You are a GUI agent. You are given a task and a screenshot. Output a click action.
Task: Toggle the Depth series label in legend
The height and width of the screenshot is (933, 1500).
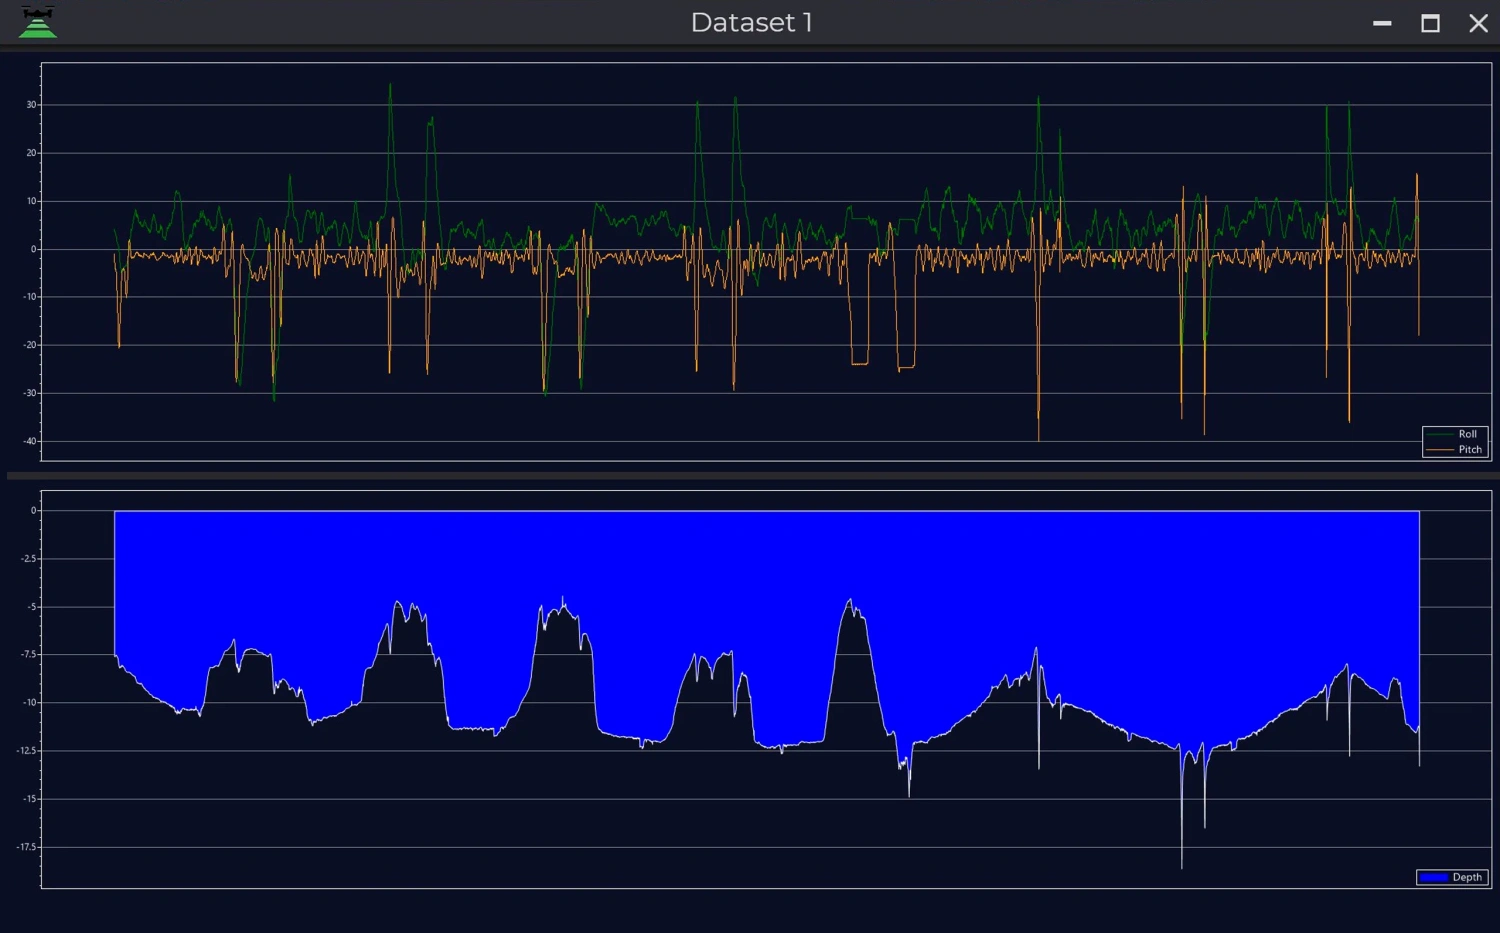(x=1467, y=878)
